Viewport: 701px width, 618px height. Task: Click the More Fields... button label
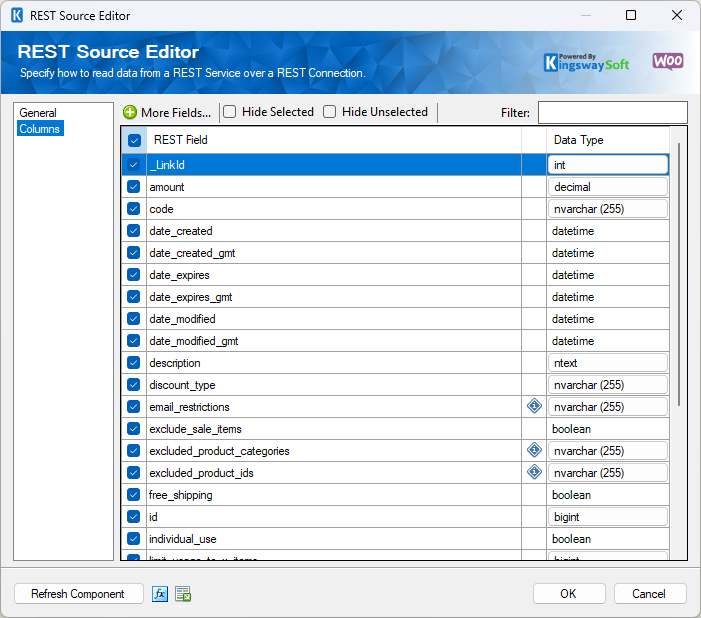pos(176,112)
